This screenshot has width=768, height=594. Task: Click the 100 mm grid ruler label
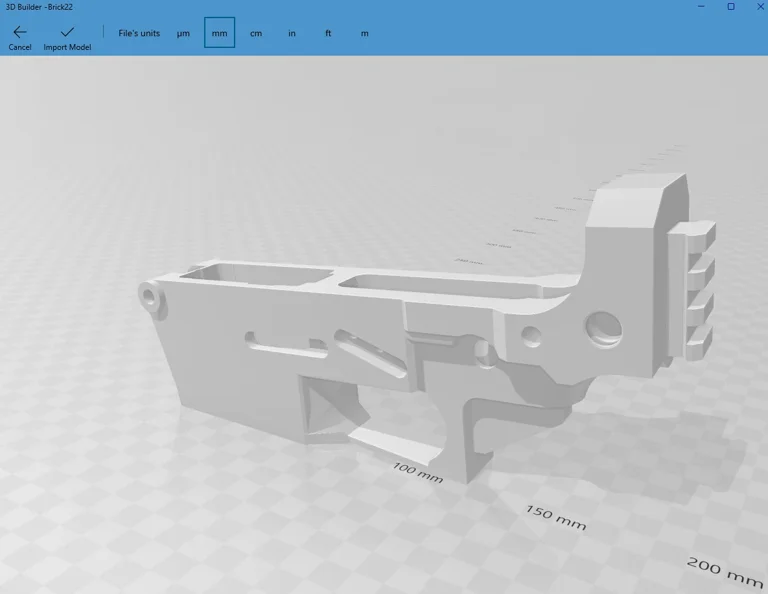[x=418, y=473]
